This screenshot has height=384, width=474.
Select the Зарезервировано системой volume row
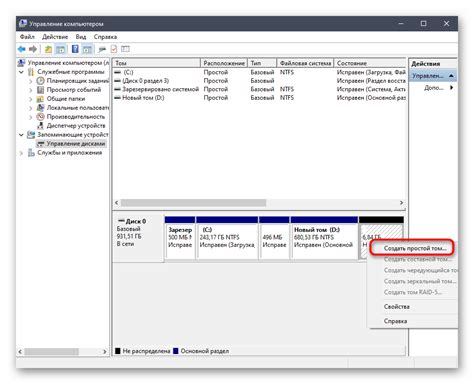(x=260, y=89)
